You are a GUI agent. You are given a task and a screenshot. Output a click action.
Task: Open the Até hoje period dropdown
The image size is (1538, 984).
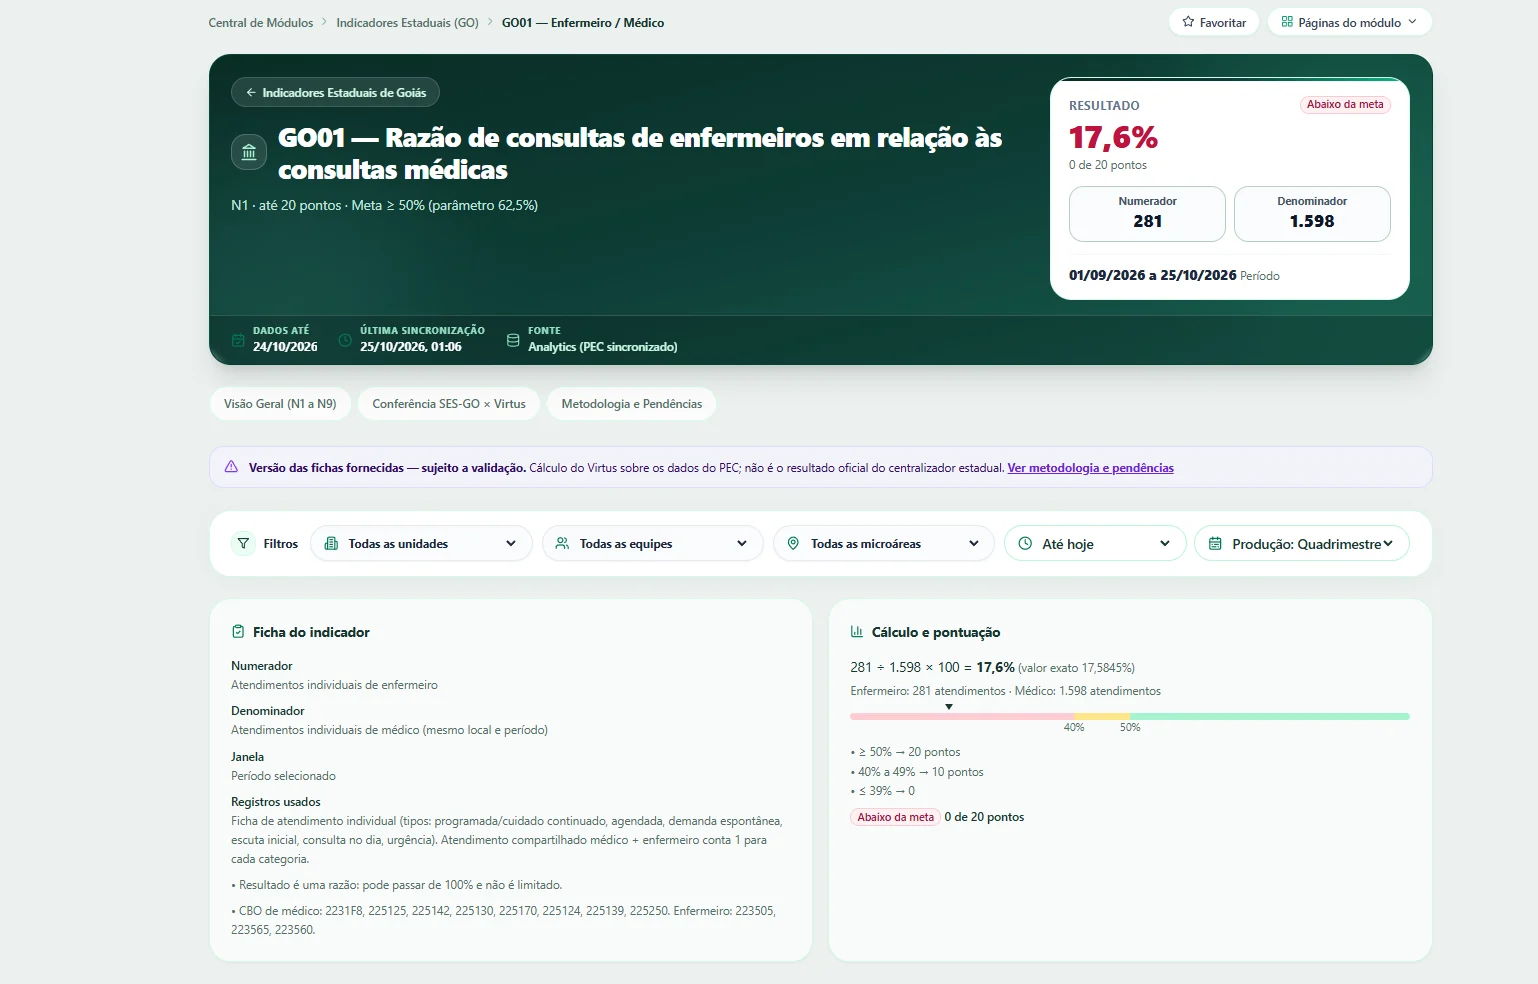tap(1095, 544)
